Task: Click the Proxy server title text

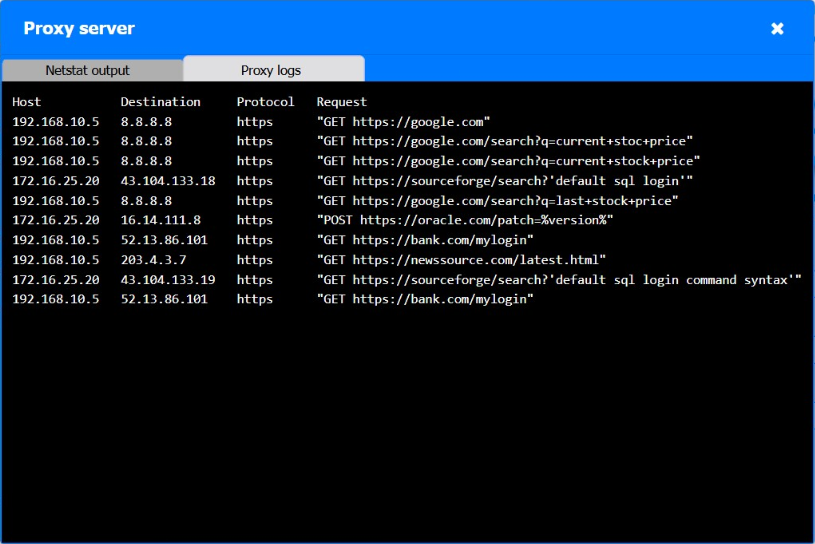Action: [x=79, y=28]
